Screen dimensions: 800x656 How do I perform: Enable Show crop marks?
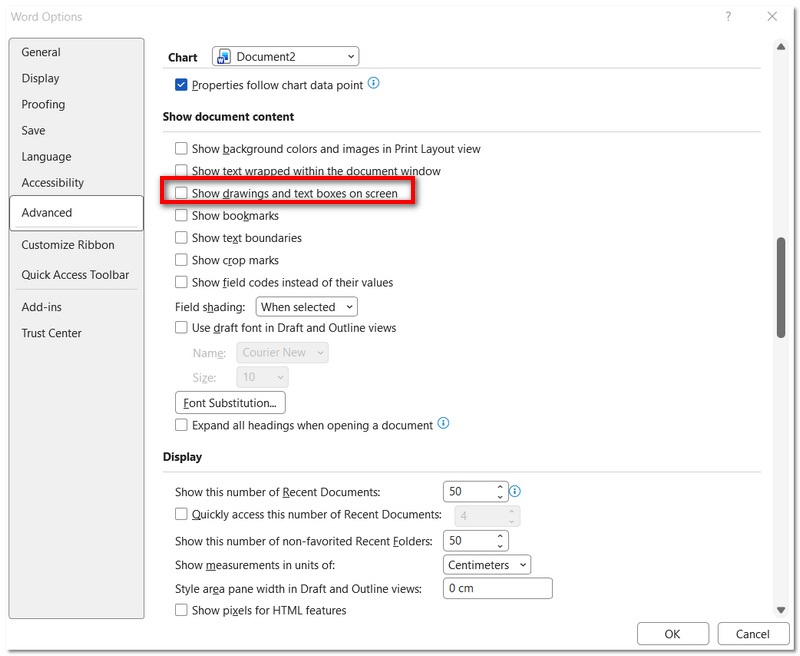pos(181,259)
